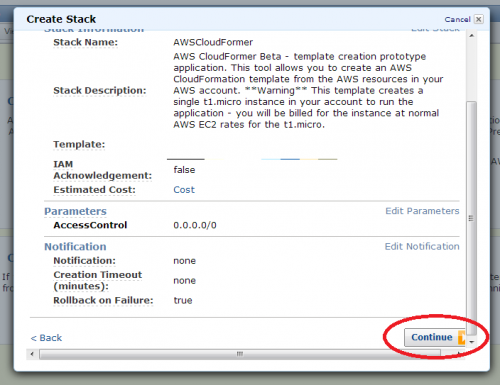The width and height of the screenshot is (500, 385).
Task: Select the Notification section heading
Action: coord(75,247)
